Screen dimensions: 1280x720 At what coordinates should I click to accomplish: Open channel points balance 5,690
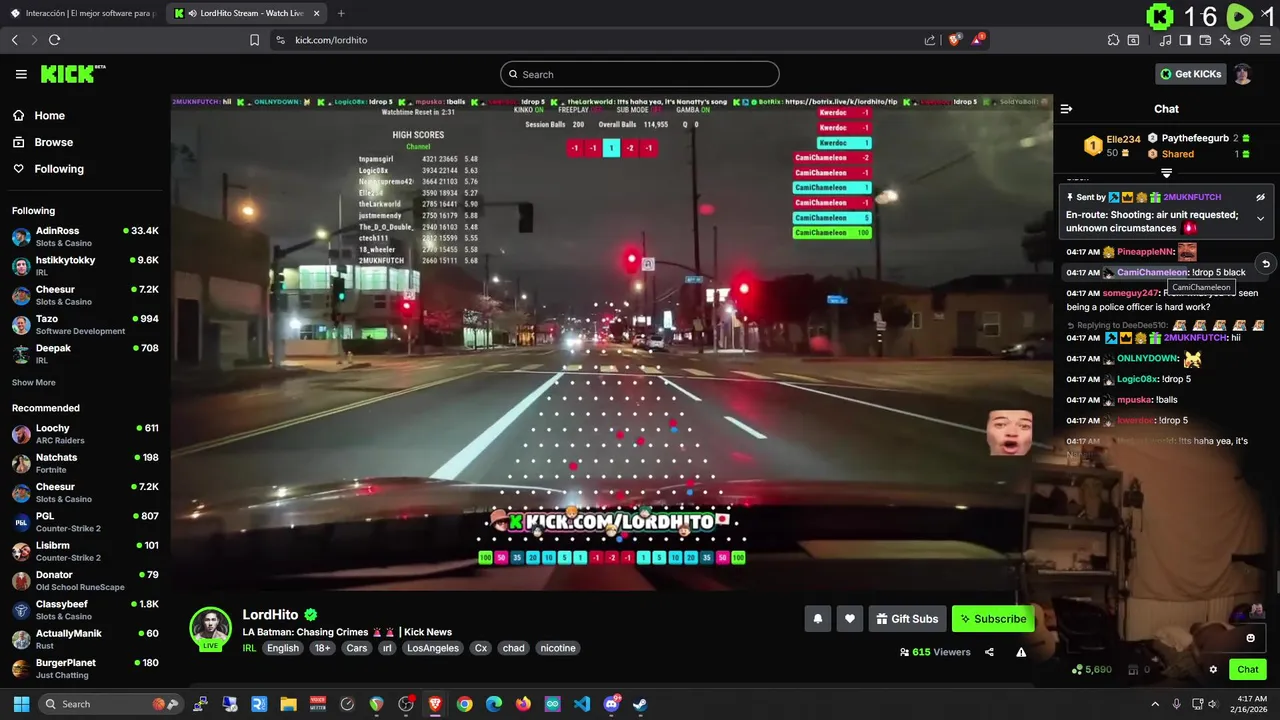1091,670
